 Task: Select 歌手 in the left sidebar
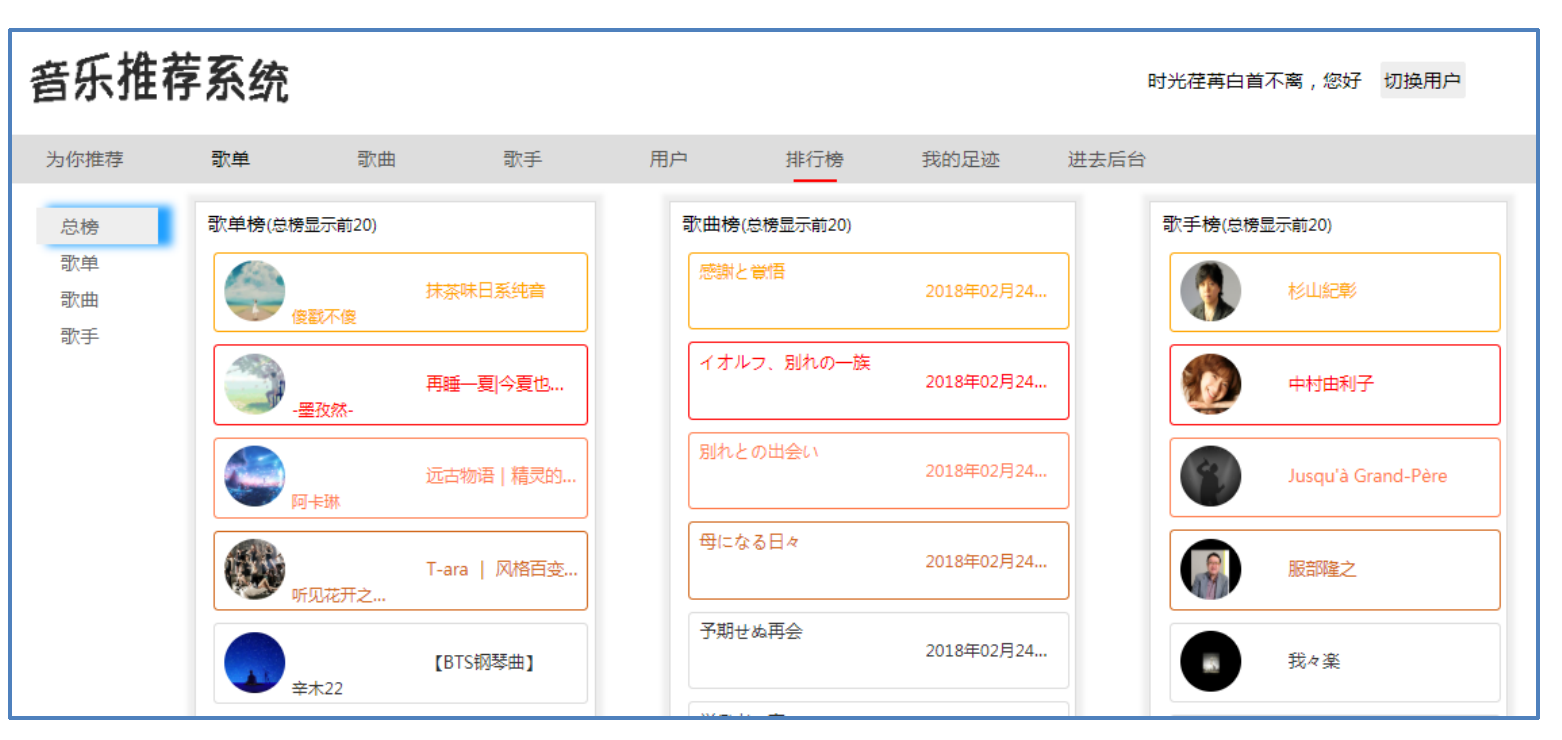point(80,337)
